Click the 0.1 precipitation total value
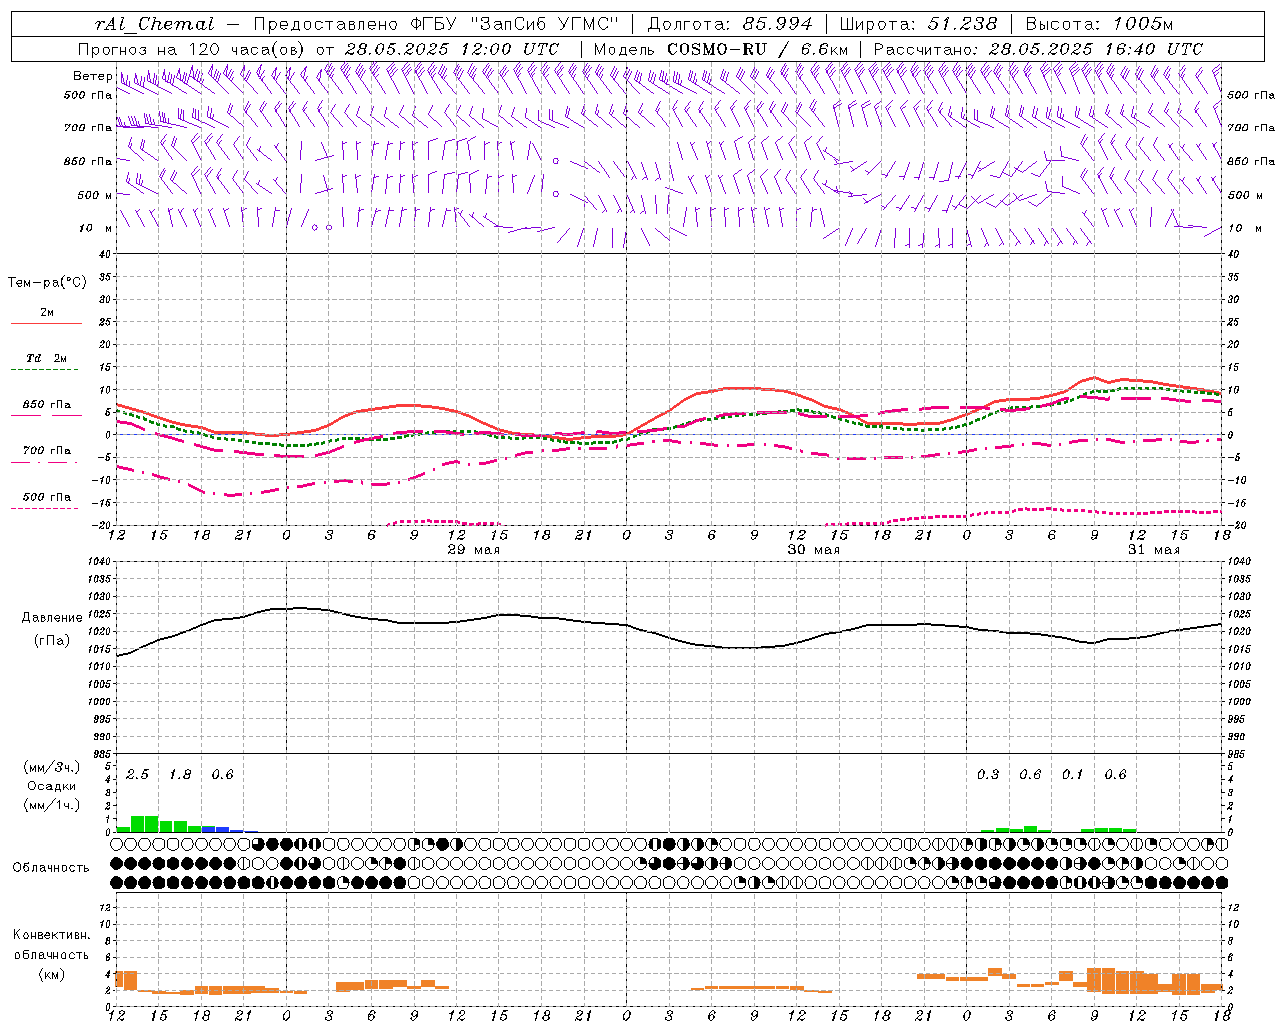The width and height of the screenshot is (1280, 1024). coord(1073,775)
